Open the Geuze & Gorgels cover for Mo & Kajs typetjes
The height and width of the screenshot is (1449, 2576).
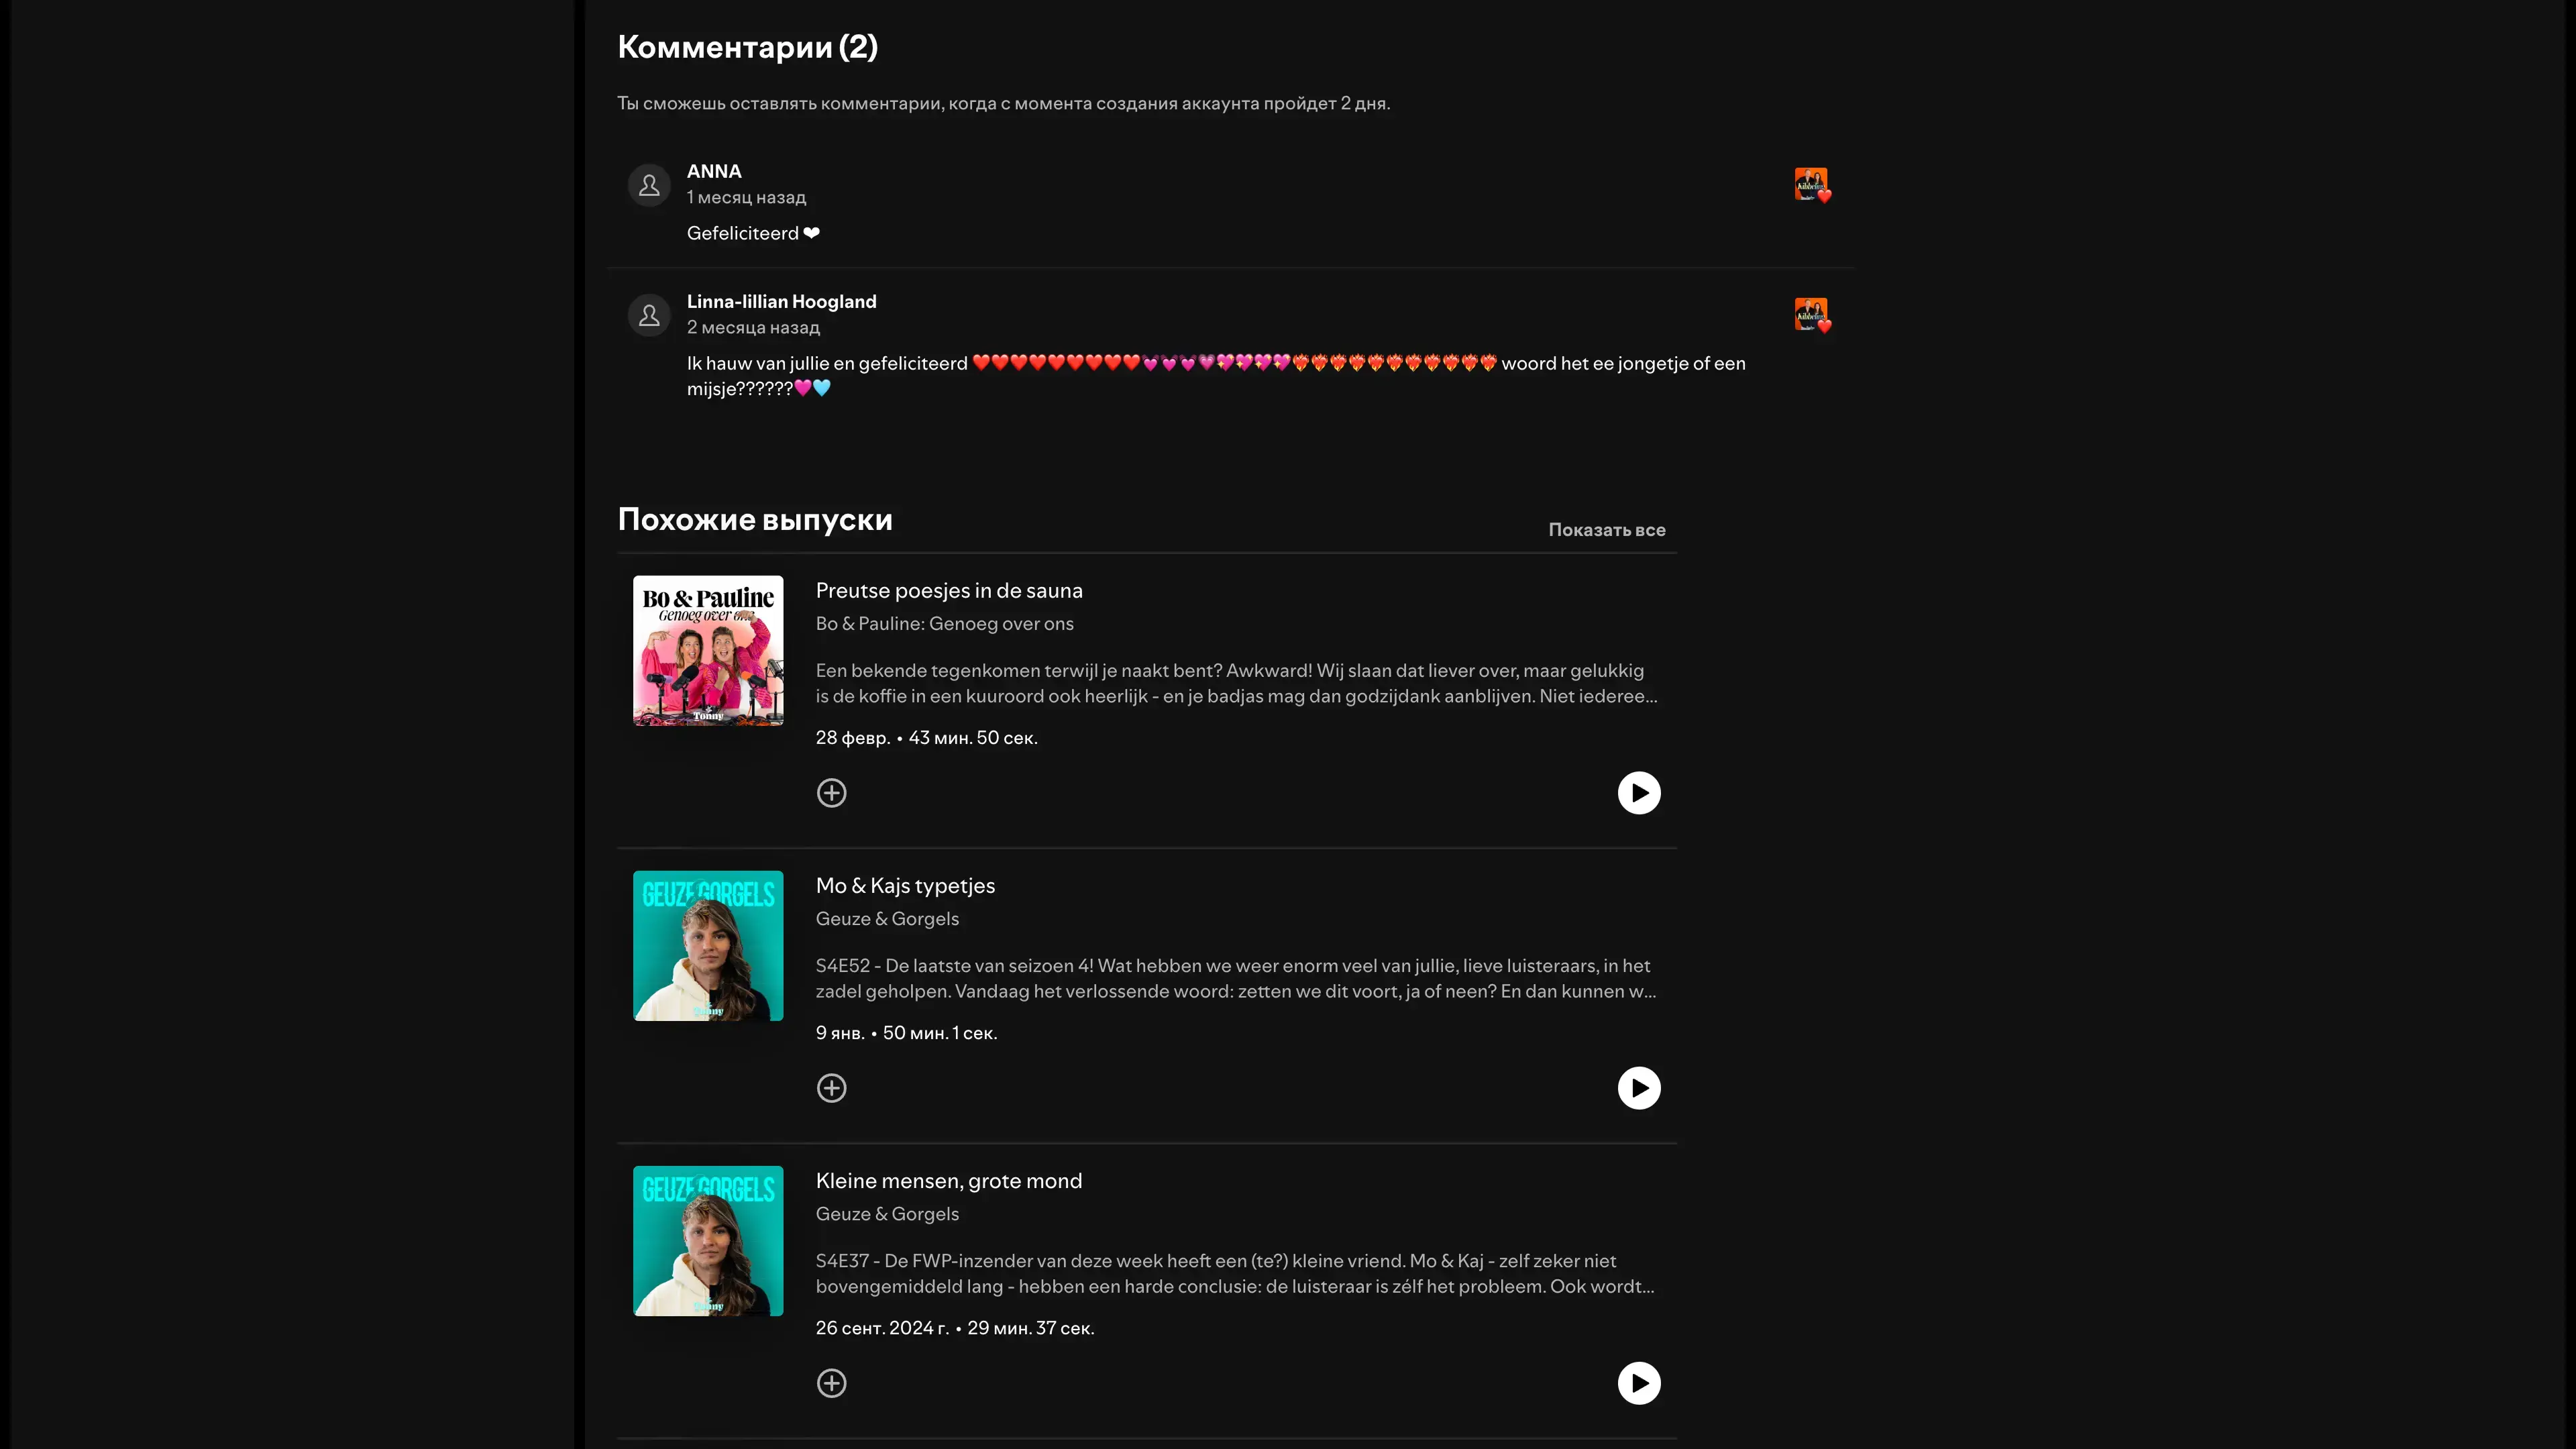[708, 946]
